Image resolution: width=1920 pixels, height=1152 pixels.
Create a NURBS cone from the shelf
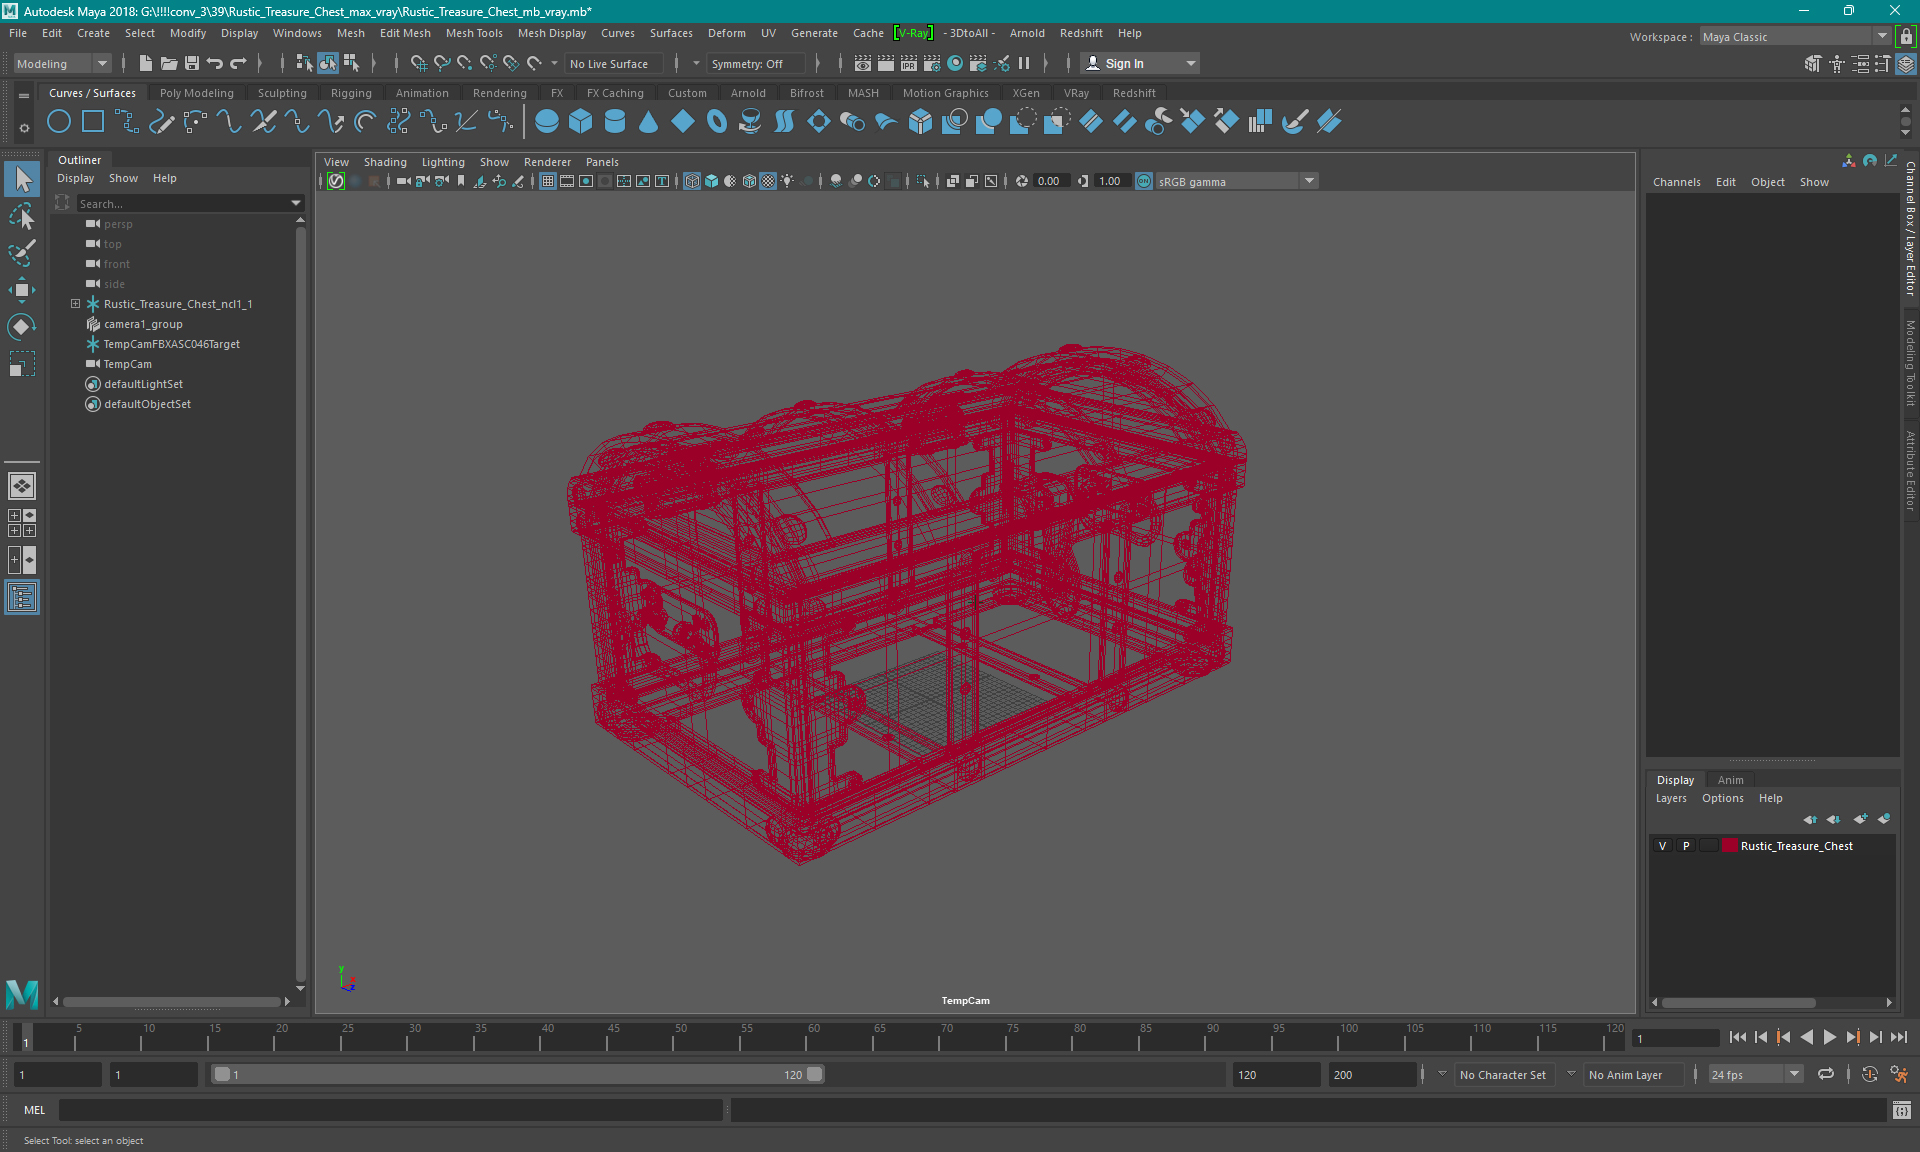[649, 122]
